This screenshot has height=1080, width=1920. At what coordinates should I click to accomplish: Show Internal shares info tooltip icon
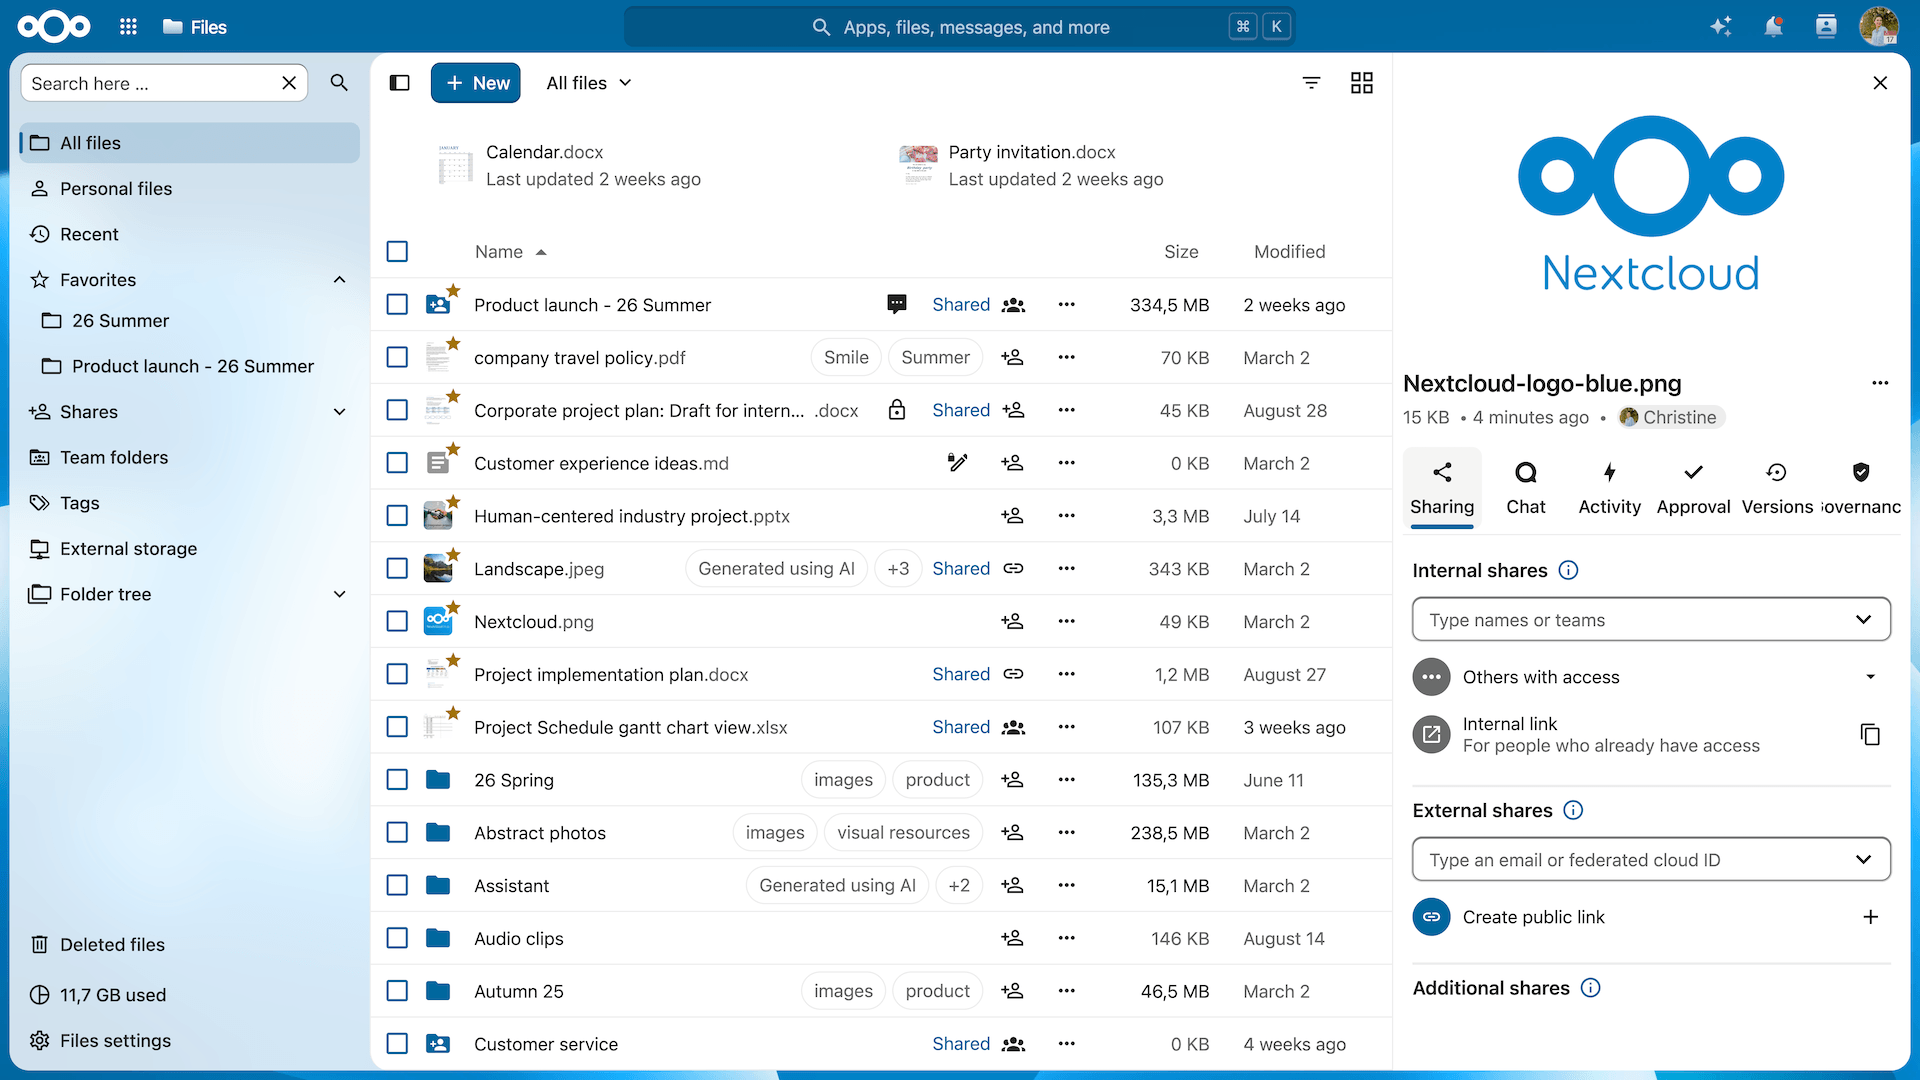pyautogui.click(x=1568, y=570)
